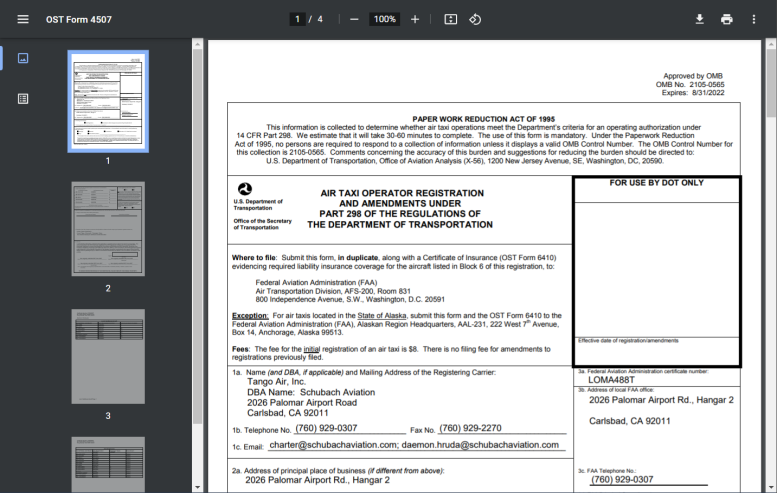Click the zoom out minus icon
Screen dimensions: 777x493
click(x=354, y=19)
